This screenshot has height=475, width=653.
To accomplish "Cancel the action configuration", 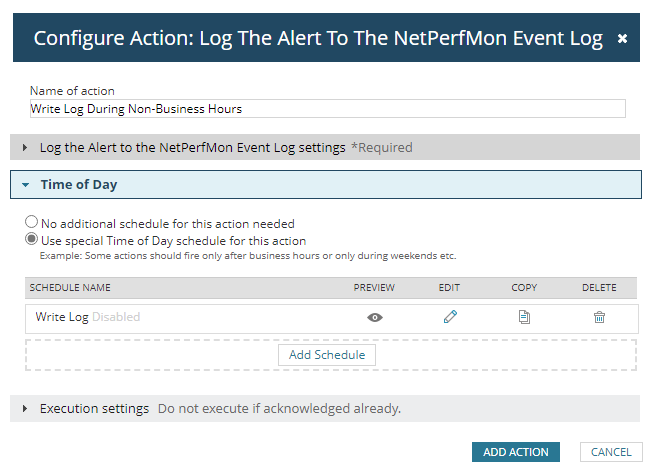I will (610, 452).
